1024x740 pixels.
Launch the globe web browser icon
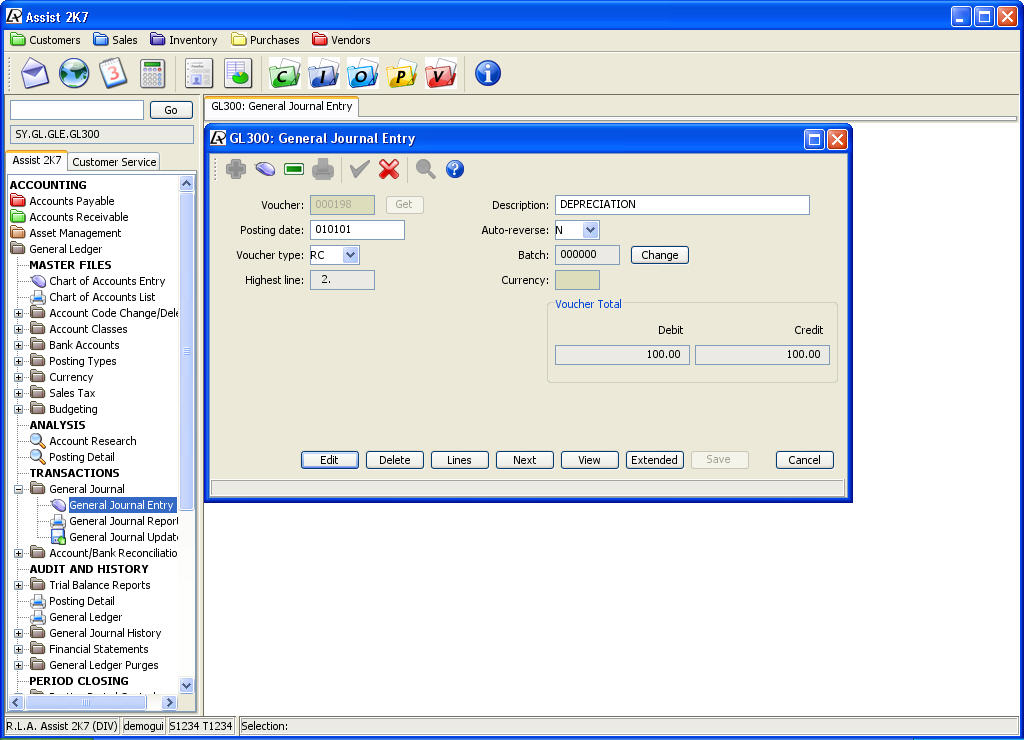click(74, 73)
